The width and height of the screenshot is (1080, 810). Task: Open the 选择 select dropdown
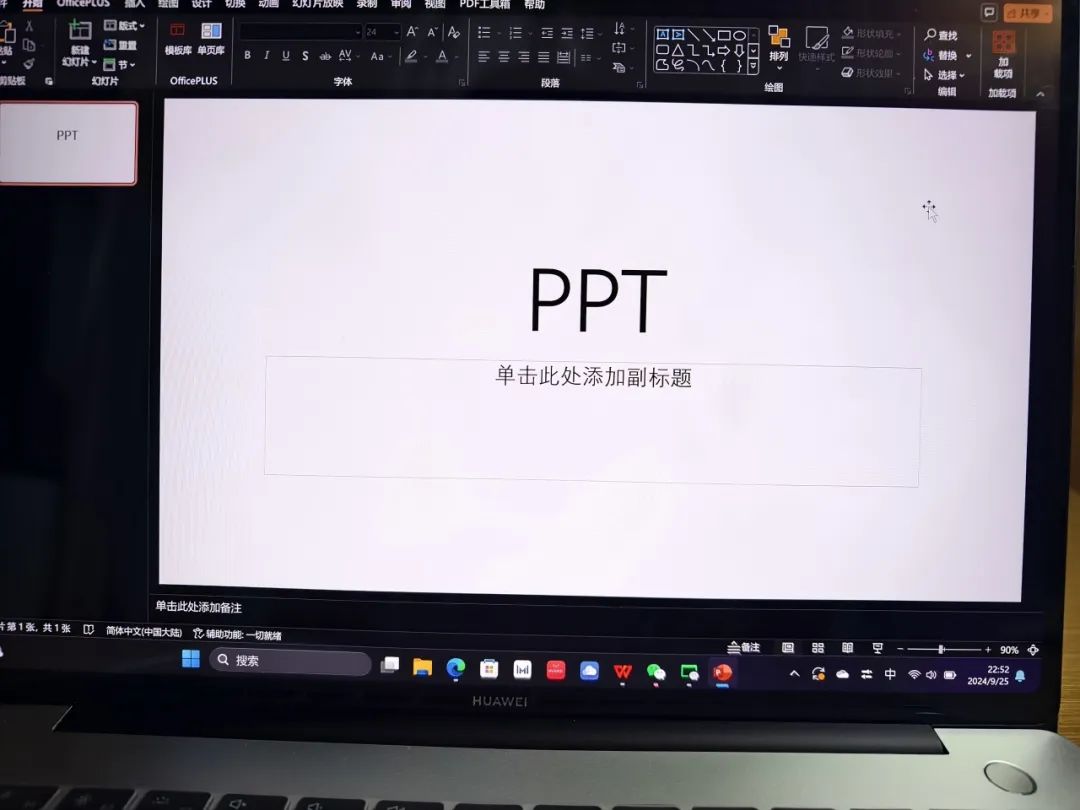[x=944, y=75]
